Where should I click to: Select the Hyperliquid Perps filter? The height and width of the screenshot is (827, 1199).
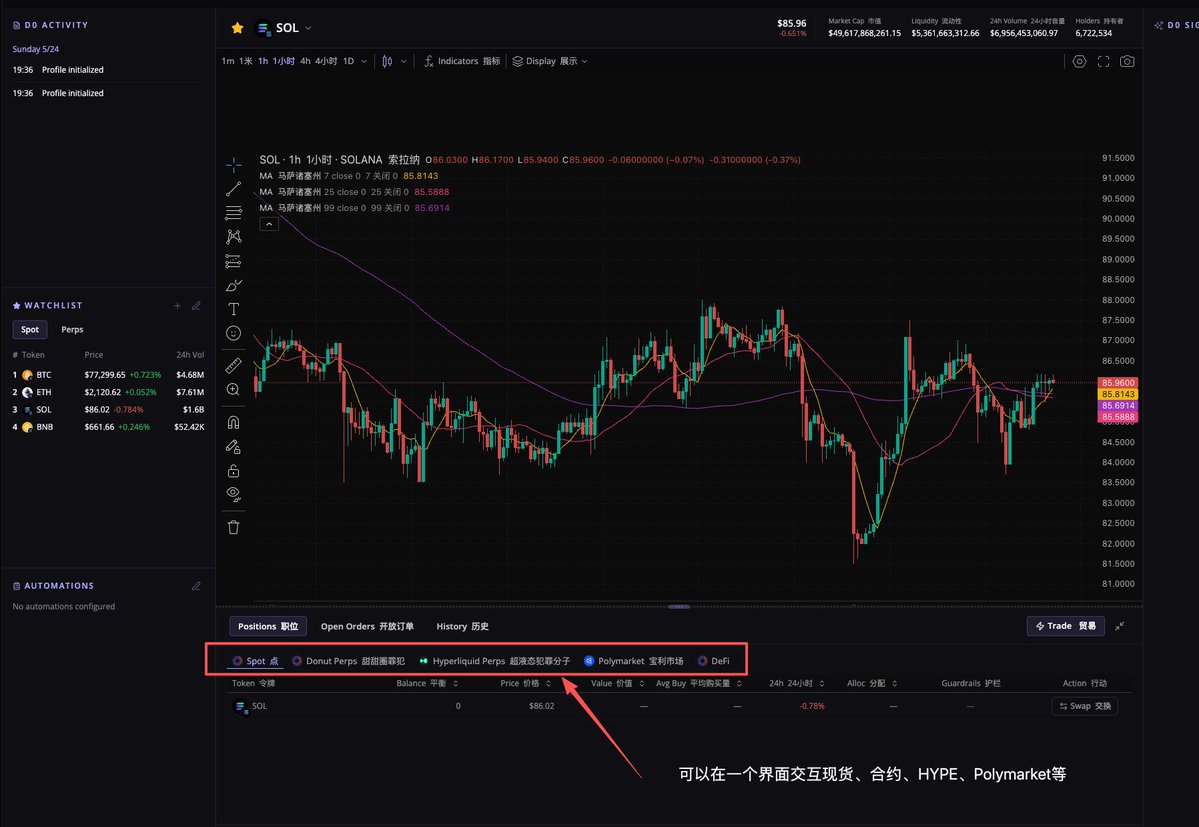point(495,661)
